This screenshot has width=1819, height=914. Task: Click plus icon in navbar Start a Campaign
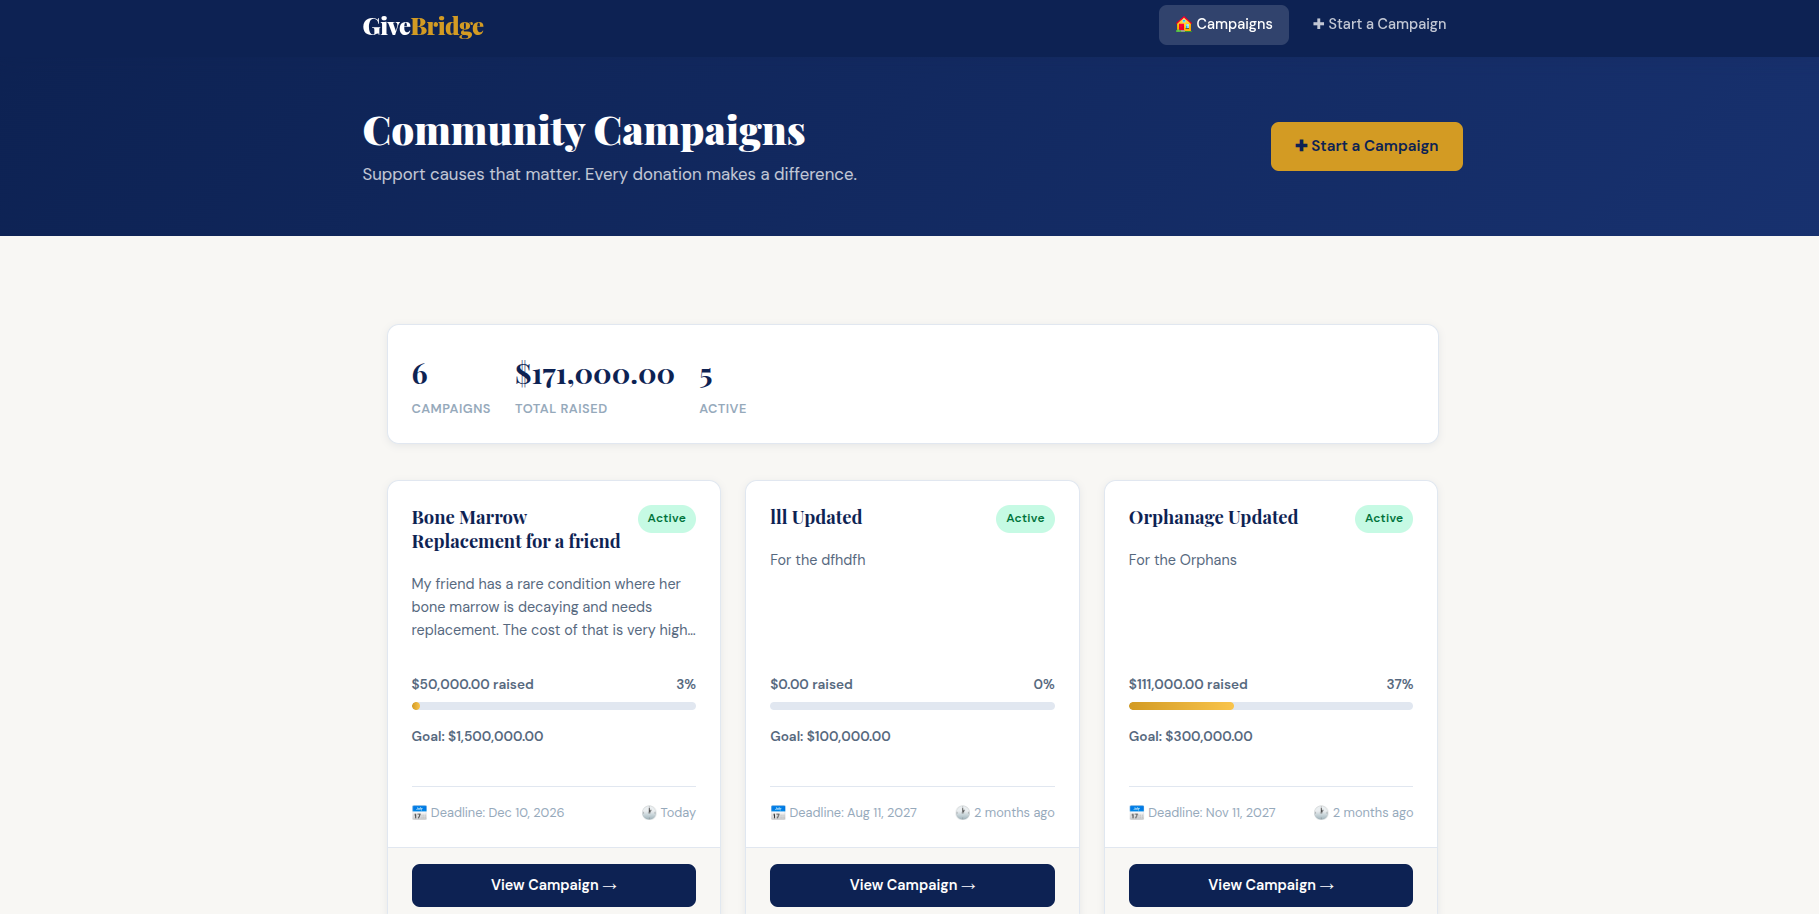[x=1319, y=24]
